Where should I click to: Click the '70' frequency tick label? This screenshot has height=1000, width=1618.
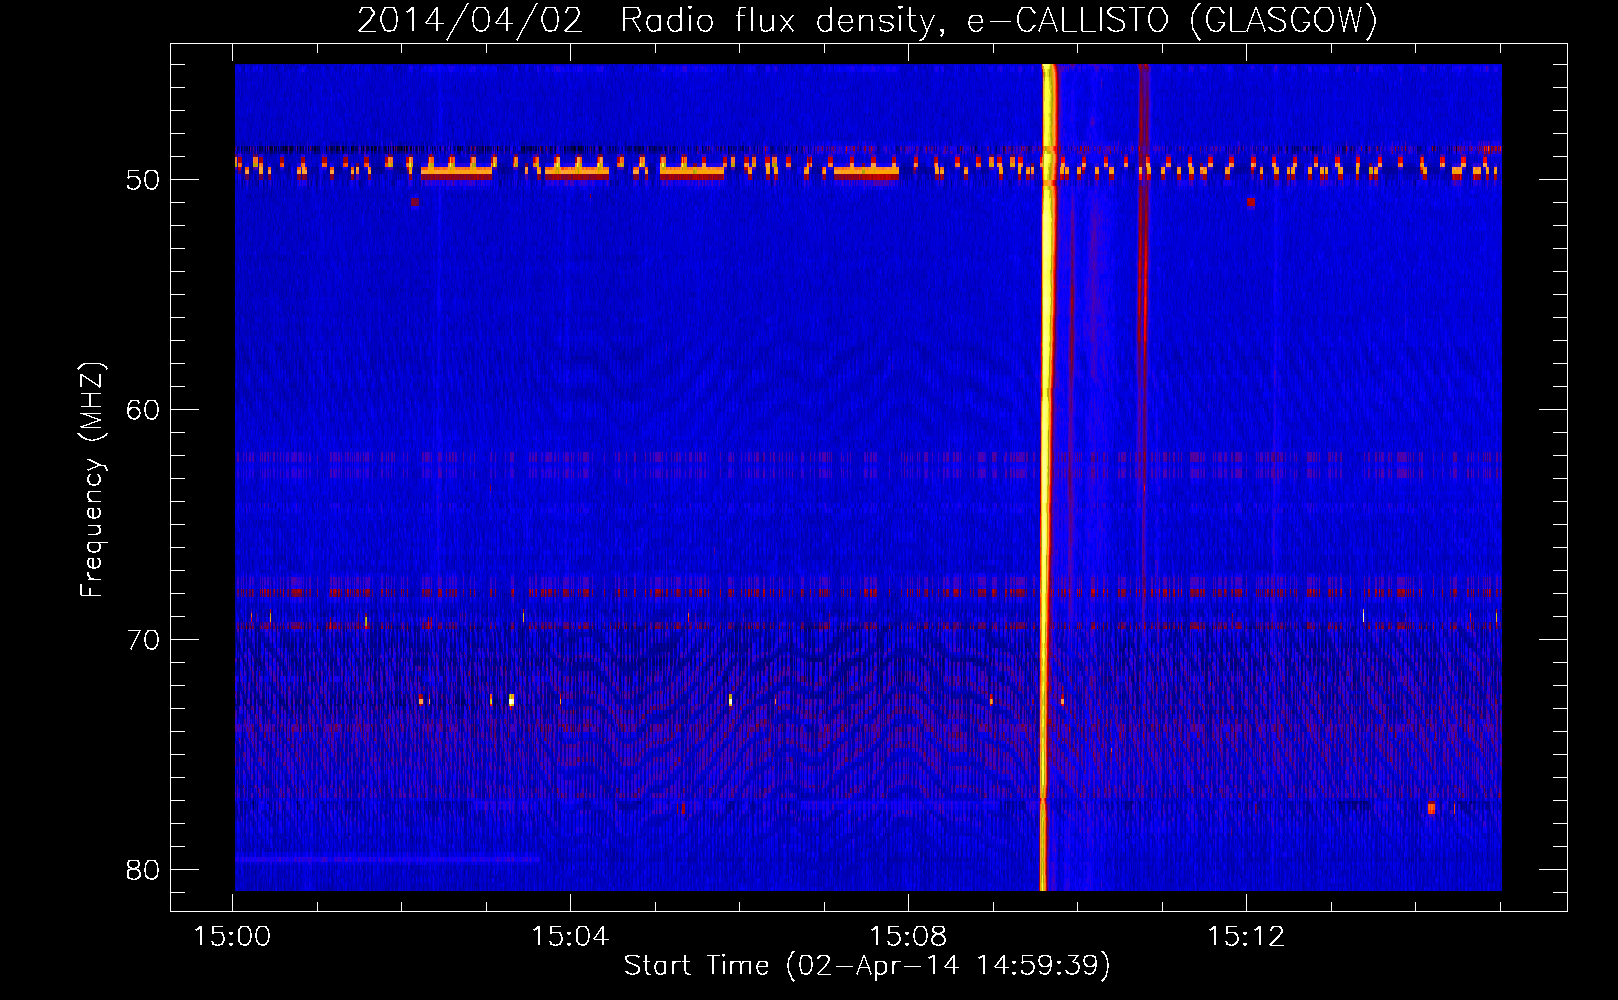point(143,640)
